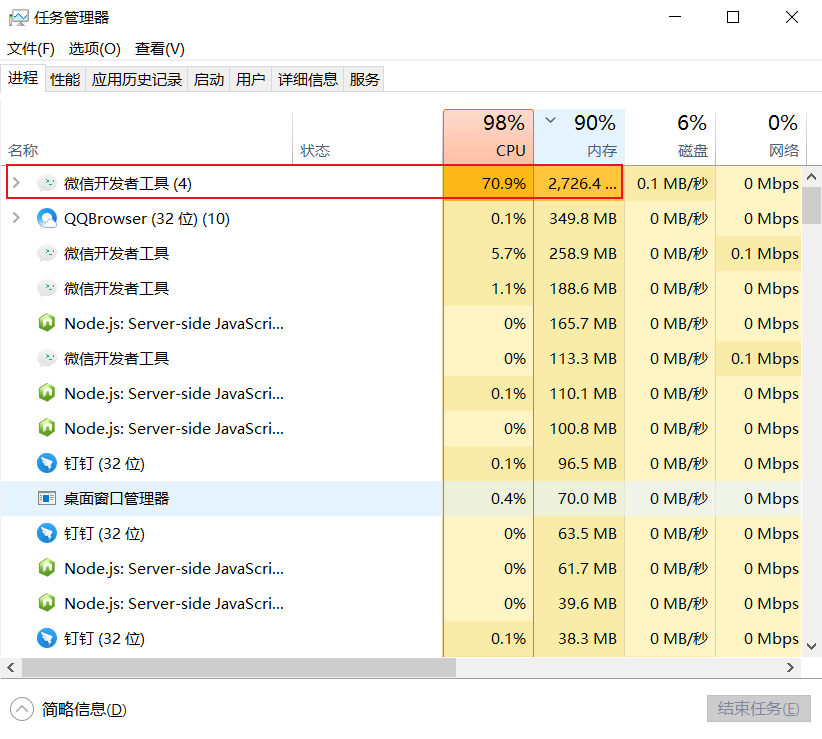This screenshot has width=822, height=739.
Task: Select the QQBrowser (32 位) (10) row name
Action: click(147, 219)
